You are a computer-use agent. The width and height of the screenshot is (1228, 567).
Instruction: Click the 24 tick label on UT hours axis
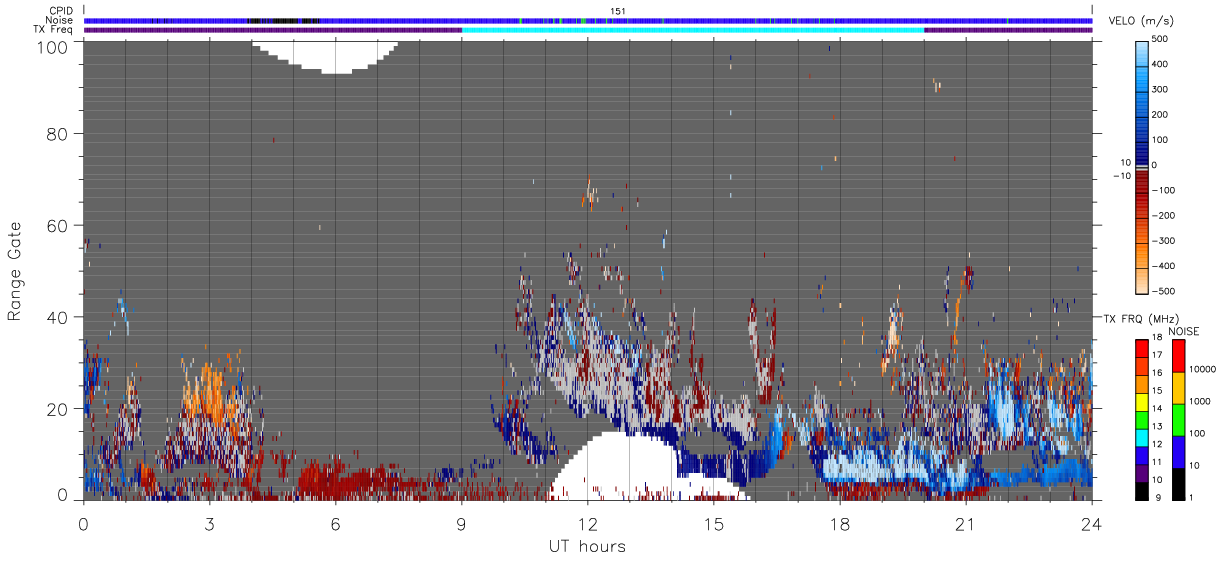point(1092,524)
